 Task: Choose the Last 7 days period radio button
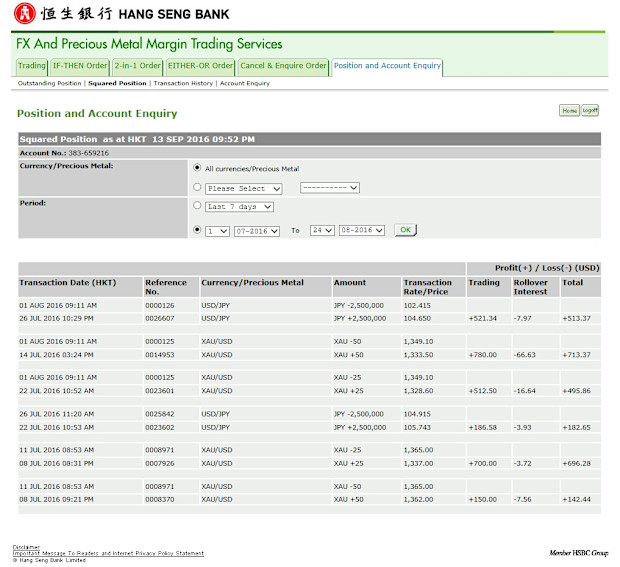(x=197, y=205)
